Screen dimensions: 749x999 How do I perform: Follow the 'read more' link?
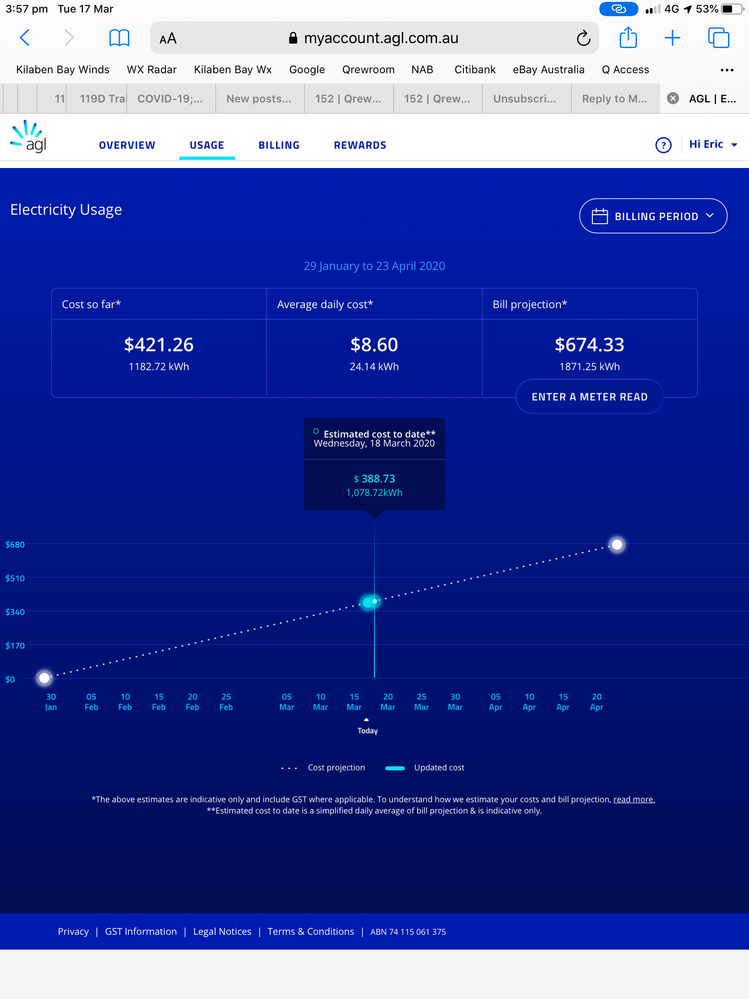[x=634, y=800]
